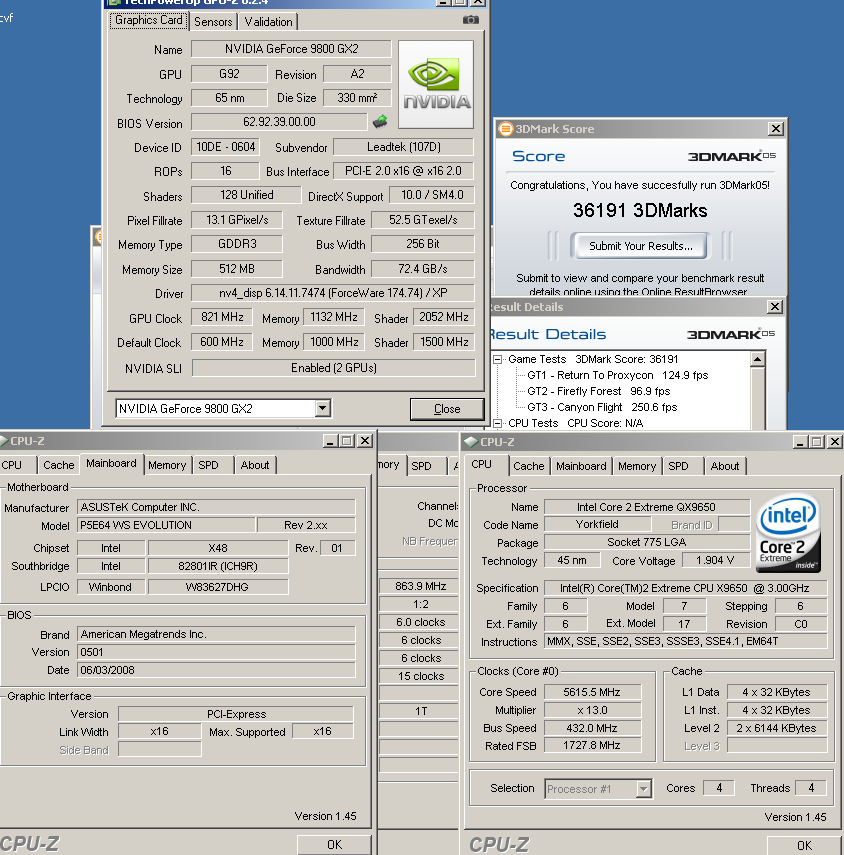Select GT2 - Firefly Forest row
The width and height of the screenshot is (844, 855).
[598, 391]
